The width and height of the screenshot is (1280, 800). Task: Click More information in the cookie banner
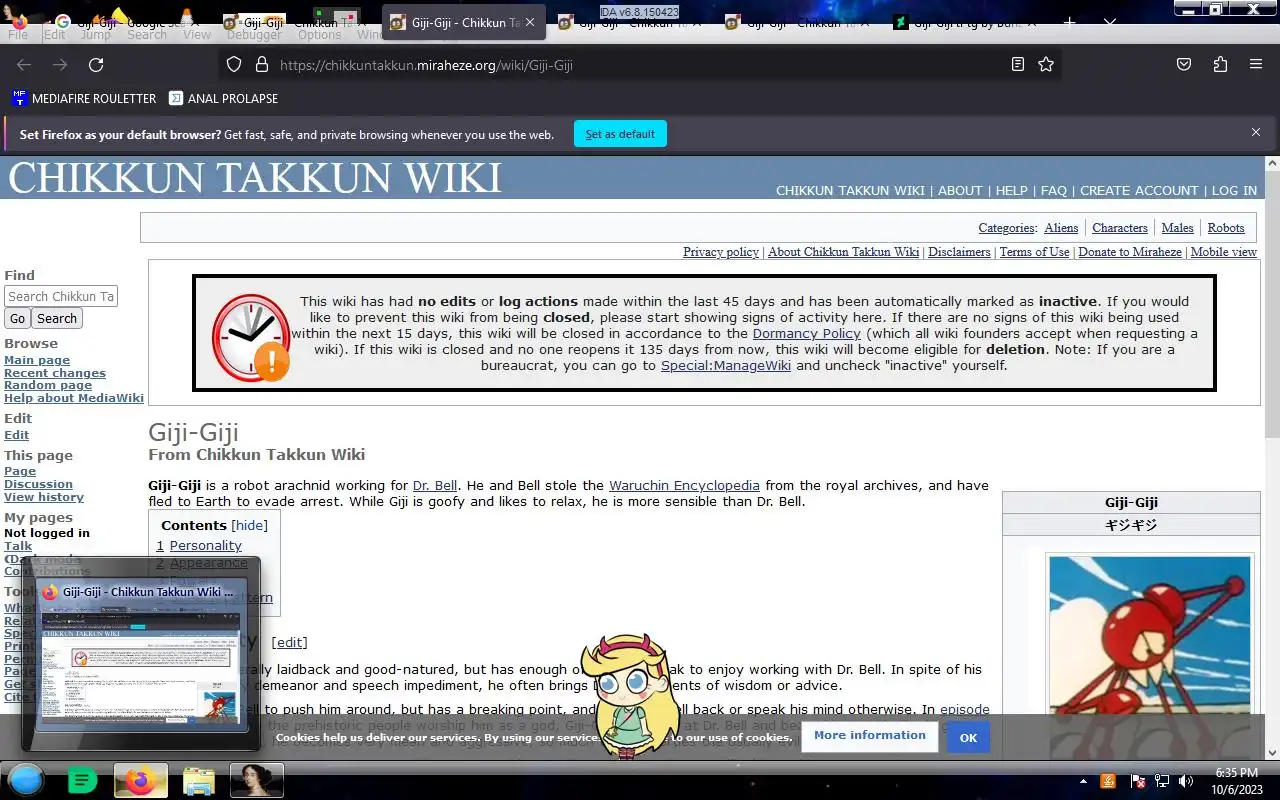tap(870, 735)
